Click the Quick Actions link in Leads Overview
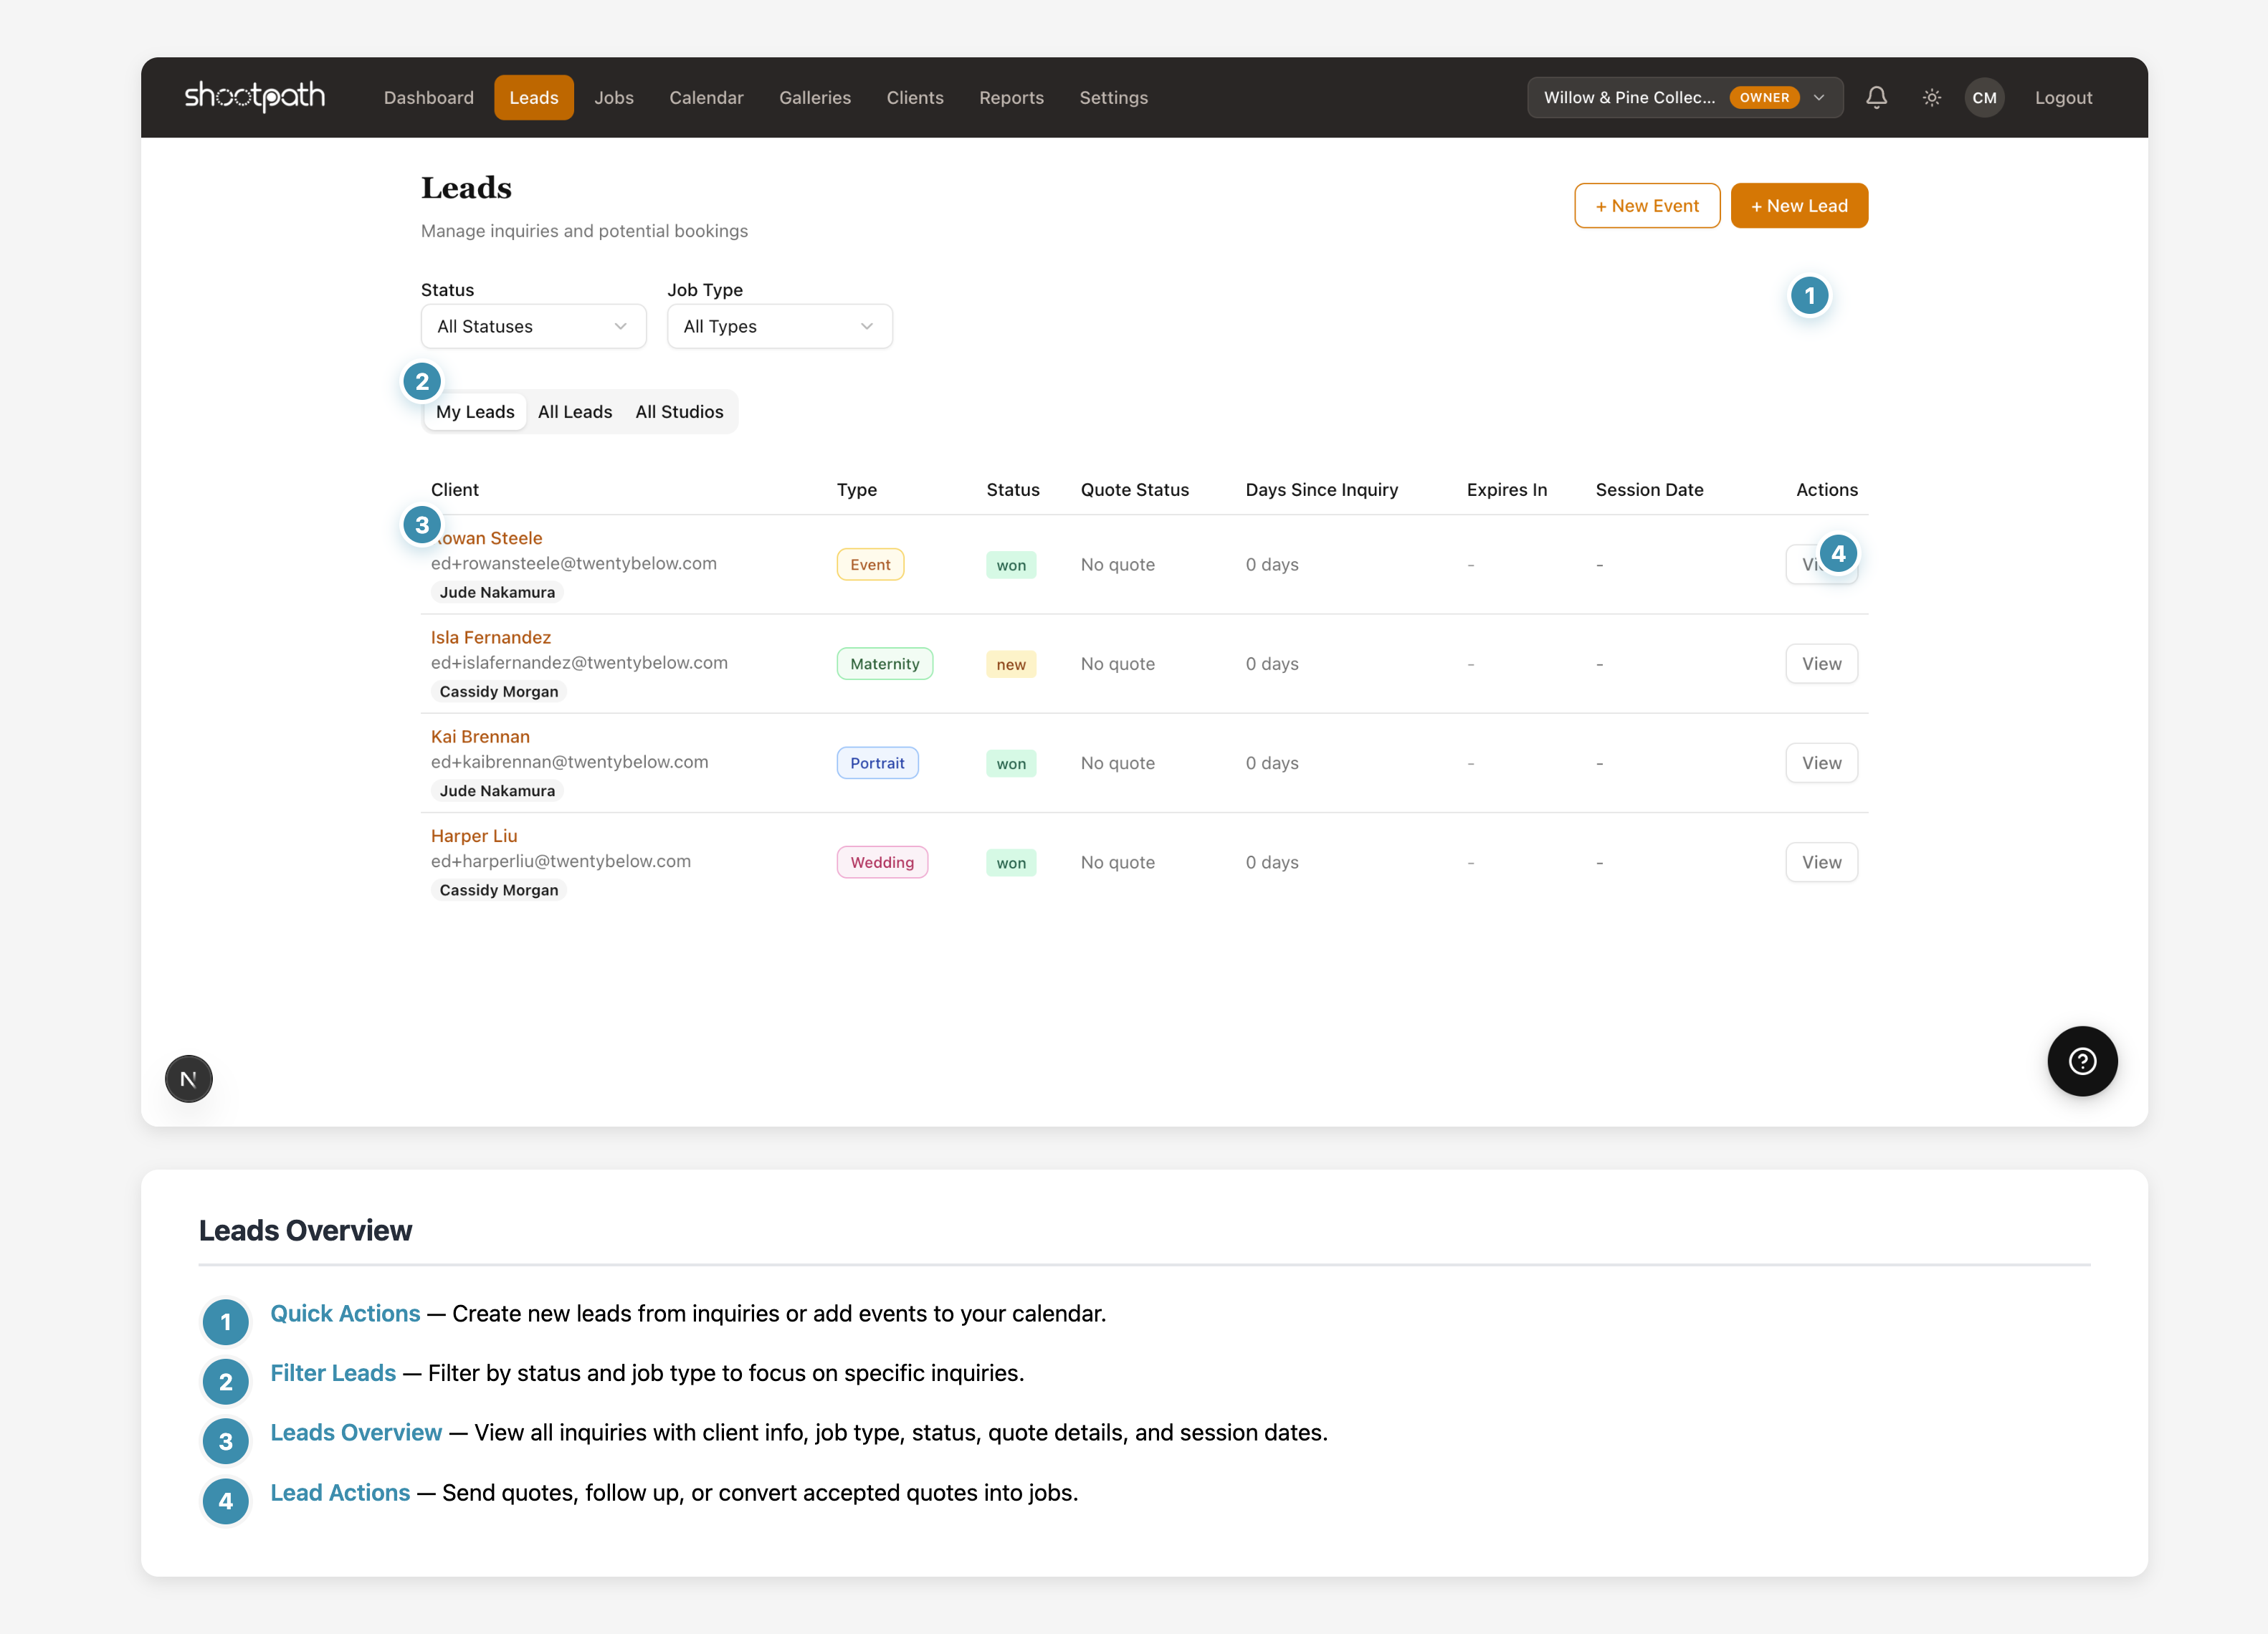This screenshot has height=1634, width=2268. [x=344, y=1313]
